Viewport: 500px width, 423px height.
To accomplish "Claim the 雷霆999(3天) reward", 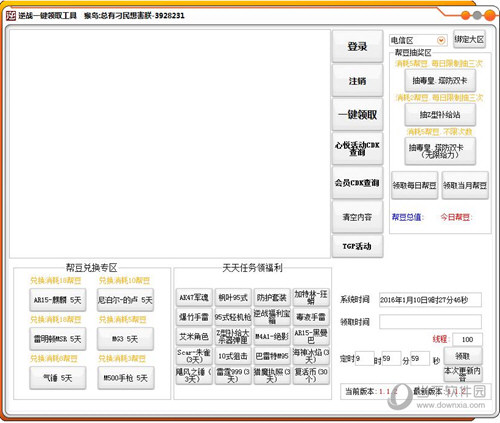I will pos(233,376).
